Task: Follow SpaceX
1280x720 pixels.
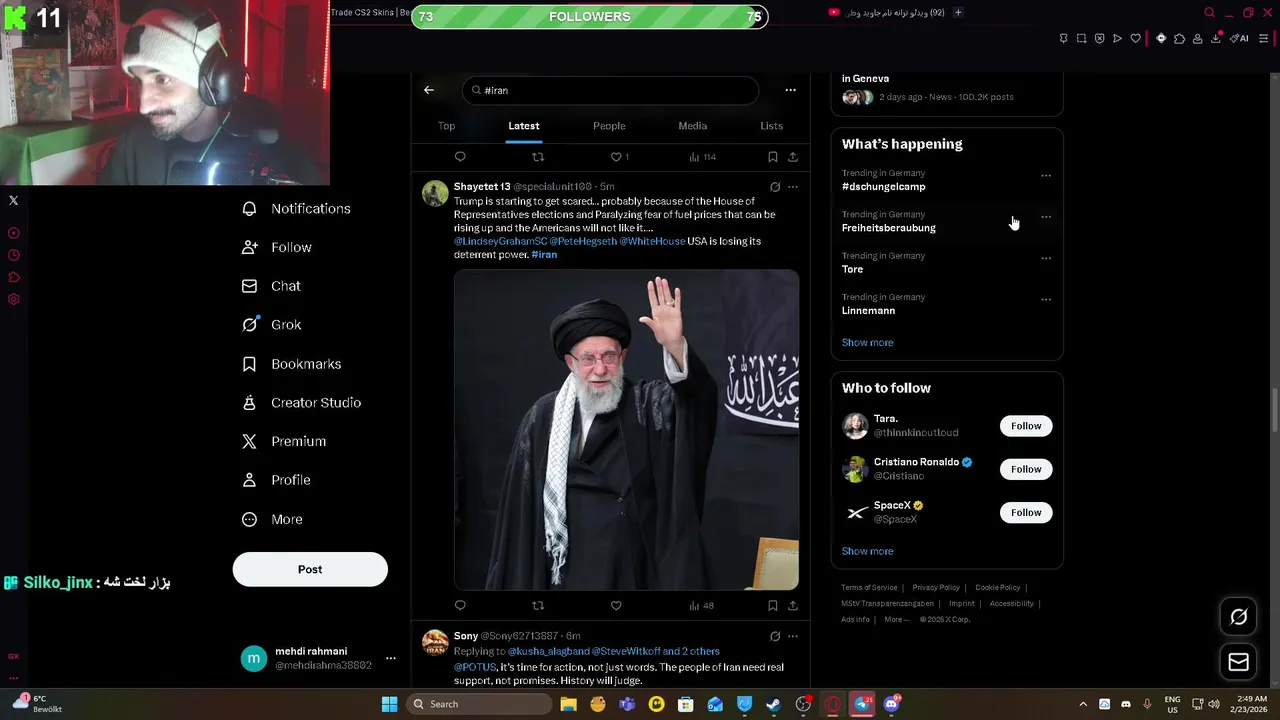Action: 1025,513
